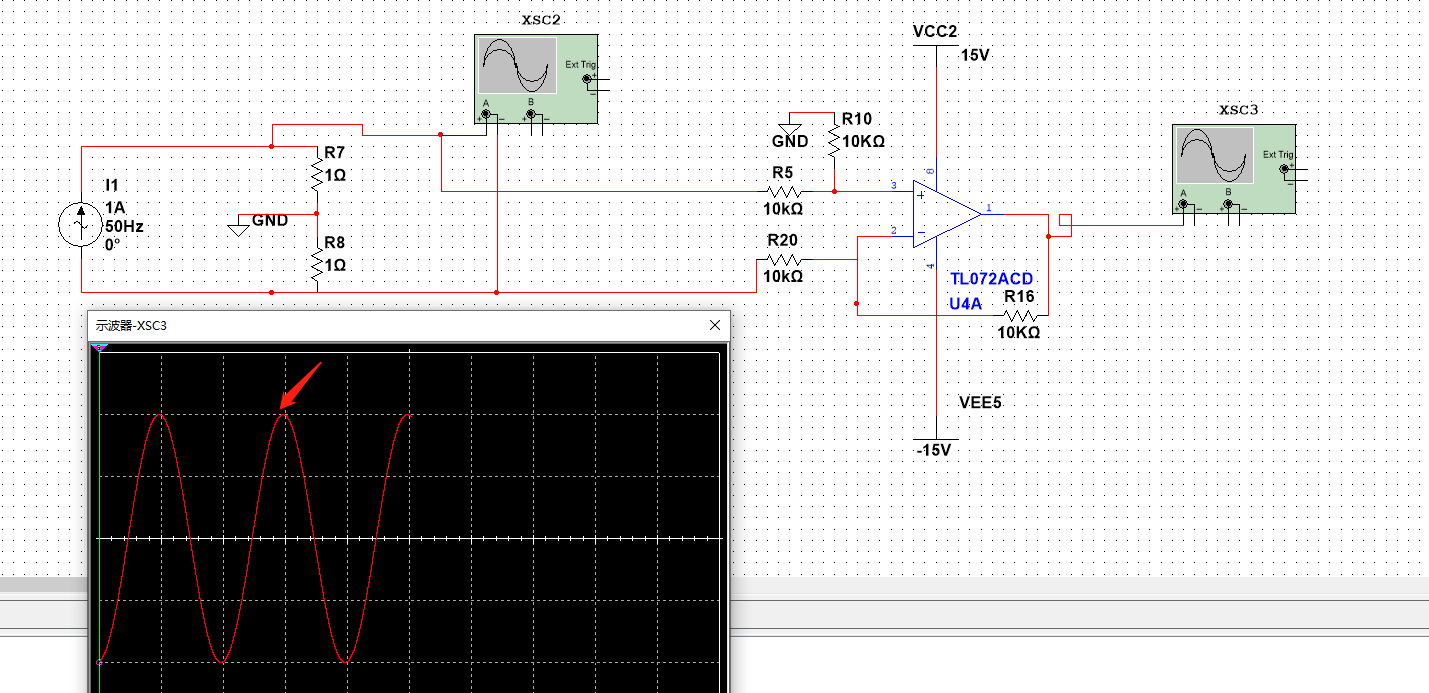Click the TL072ACD part label
The height and width of the screenshot is (693, 1429).
991,279
